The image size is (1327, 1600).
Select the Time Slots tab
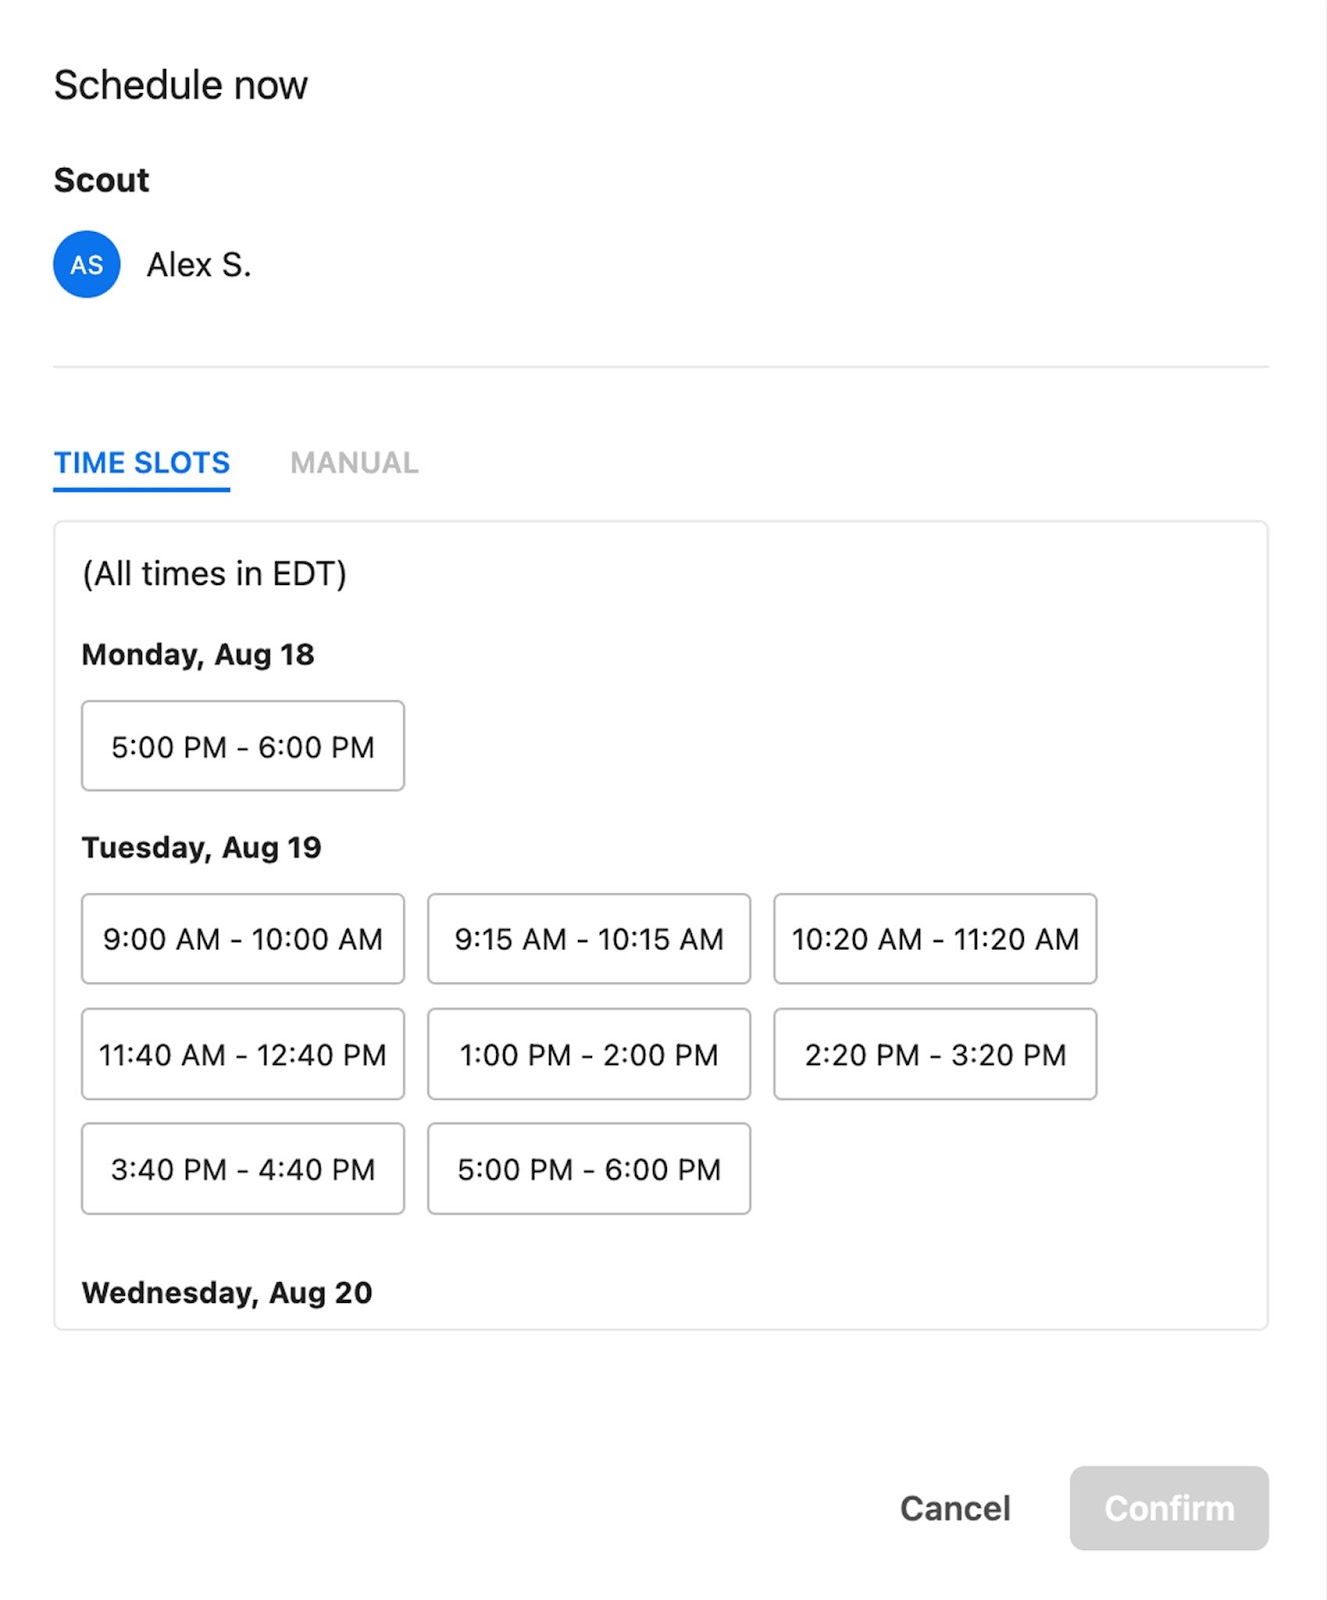click(142, 463)
